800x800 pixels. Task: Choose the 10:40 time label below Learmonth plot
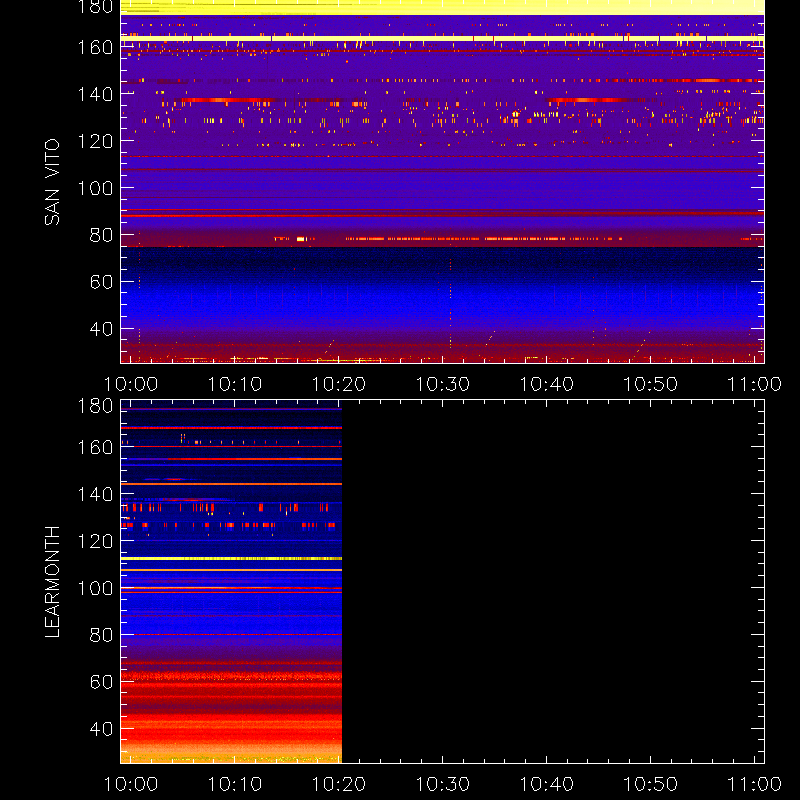click(x=546, y=784)
